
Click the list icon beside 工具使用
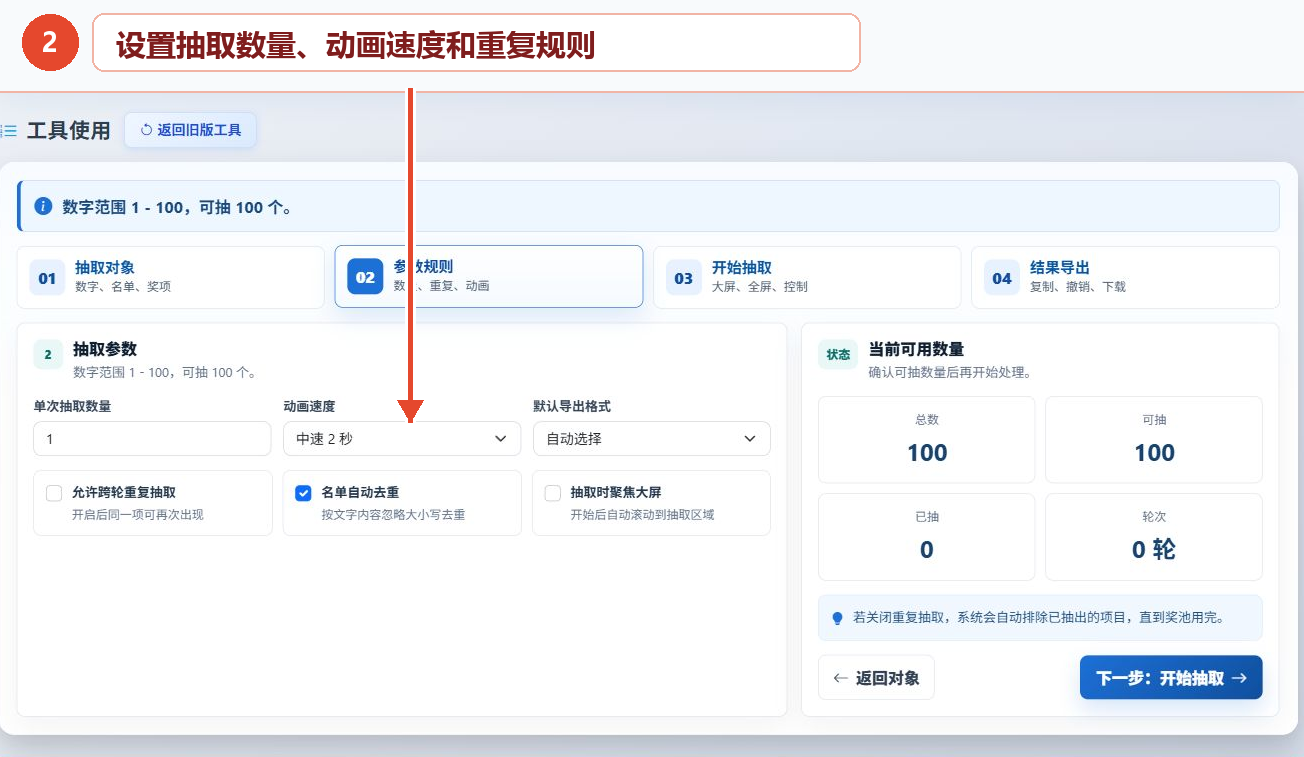tap(9, 130)
